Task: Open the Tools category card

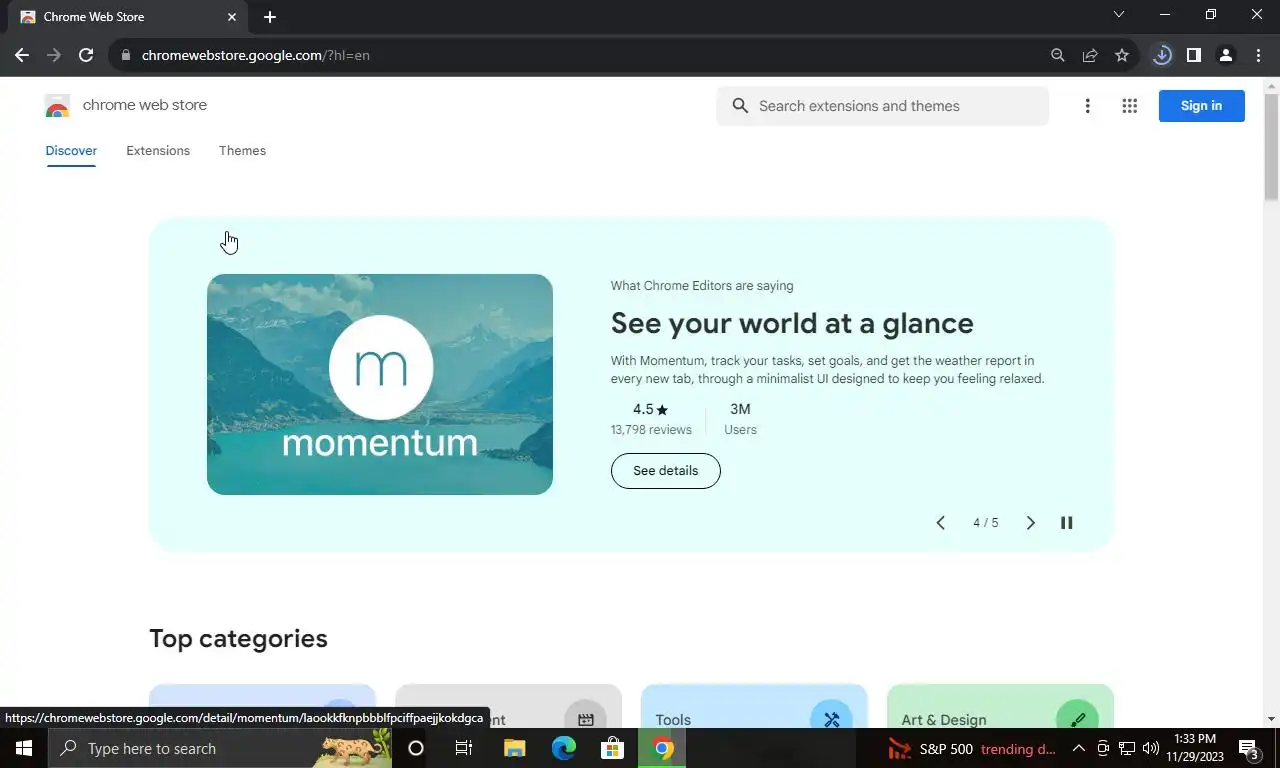Action: (754, 706)
